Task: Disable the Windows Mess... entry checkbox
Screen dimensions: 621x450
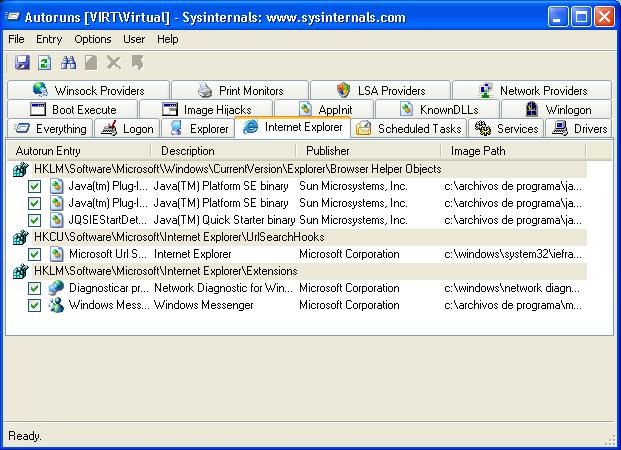Action: [34, 305]
